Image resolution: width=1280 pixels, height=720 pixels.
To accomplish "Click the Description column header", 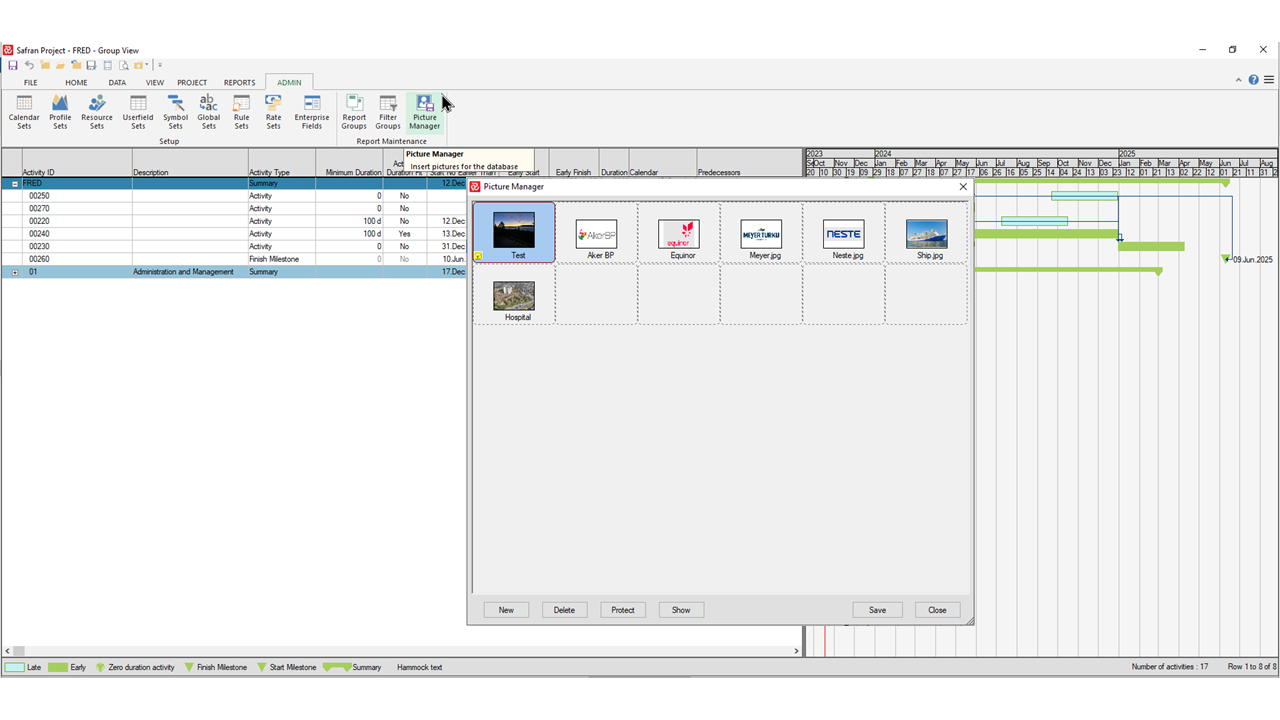I will (190, 163).
